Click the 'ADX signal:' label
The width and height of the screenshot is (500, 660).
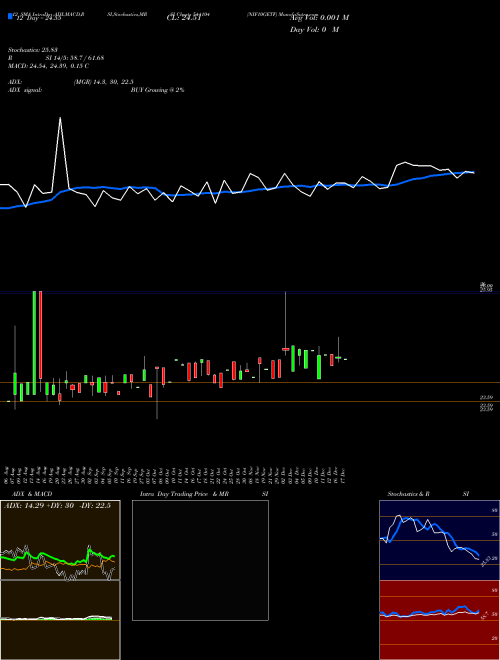[25, 90]
